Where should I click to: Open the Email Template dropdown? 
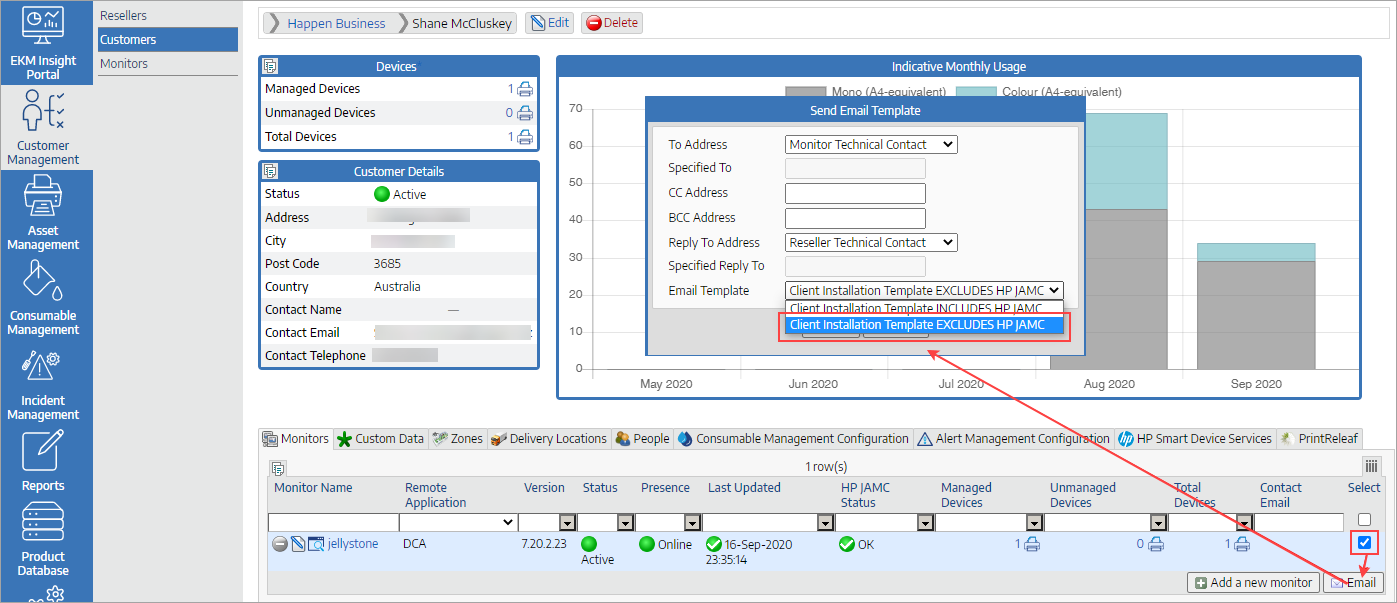(924, 291)
